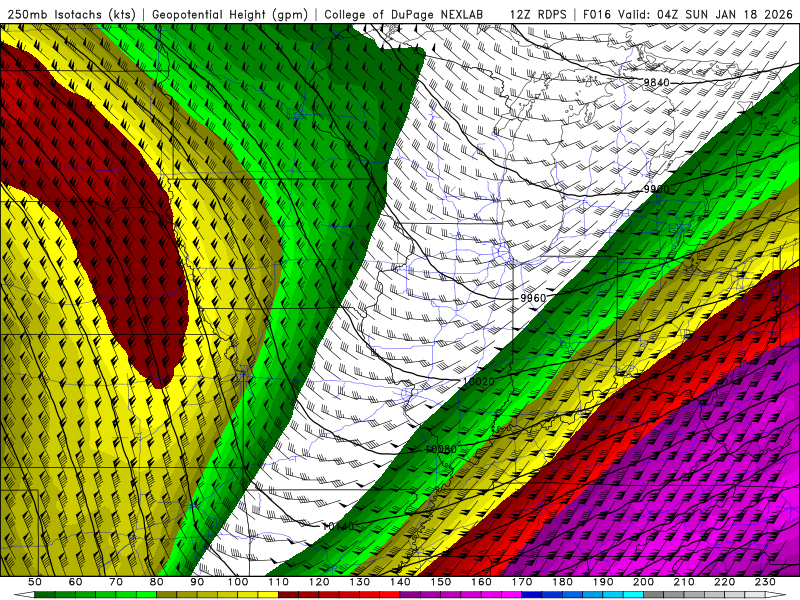
Task: Click the 70 knot legend label
Action: point(116,582)
